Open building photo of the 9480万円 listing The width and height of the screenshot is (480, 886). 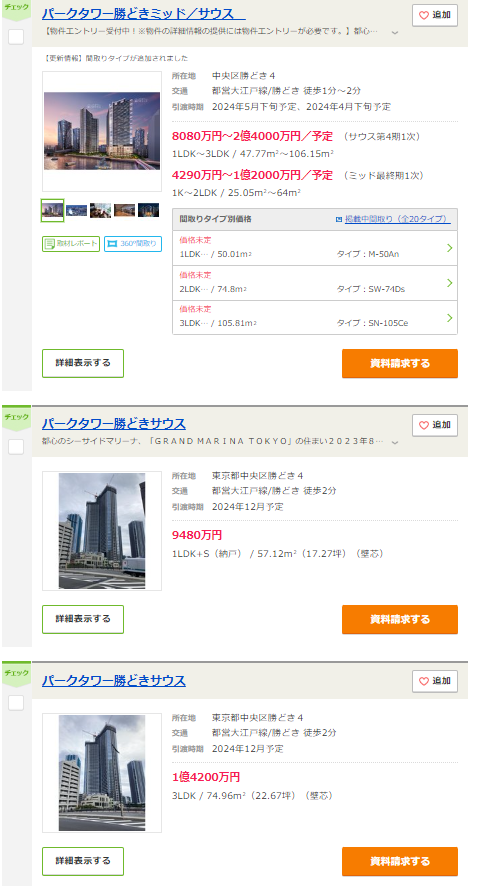[102, 531]
